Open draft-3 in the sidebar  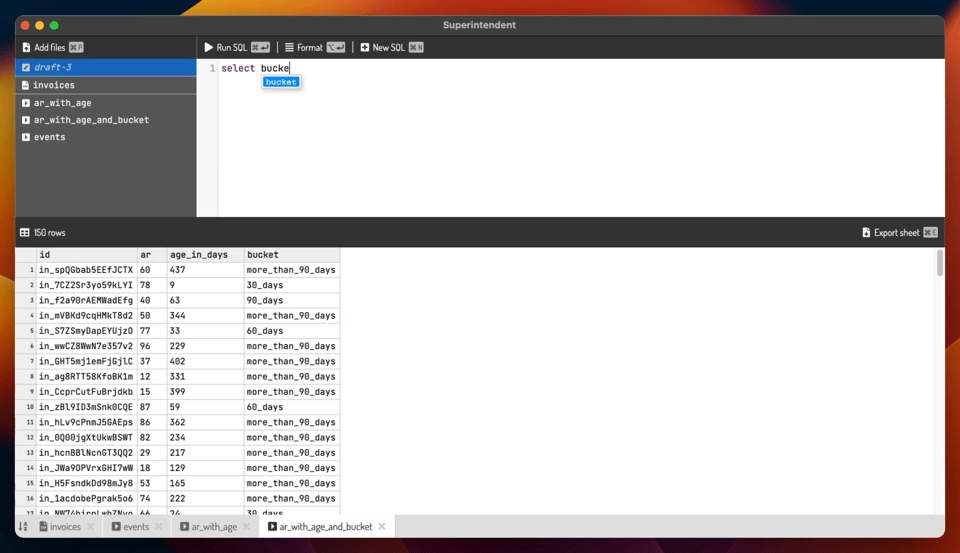[x=53, y=67]
